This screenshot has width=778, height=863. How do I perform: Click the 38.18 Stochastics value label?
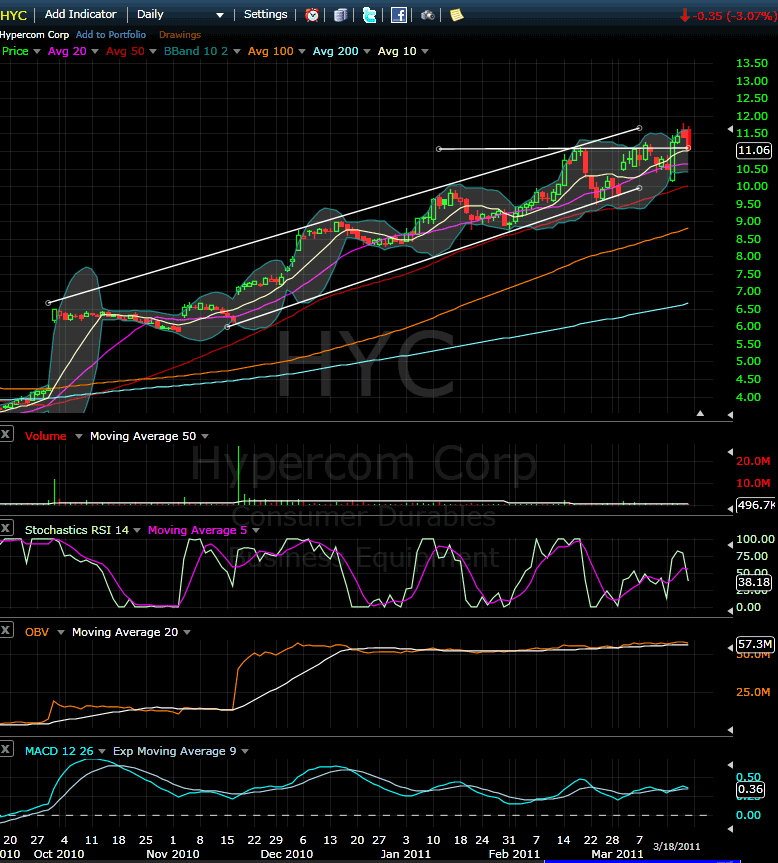click(754, 582)
